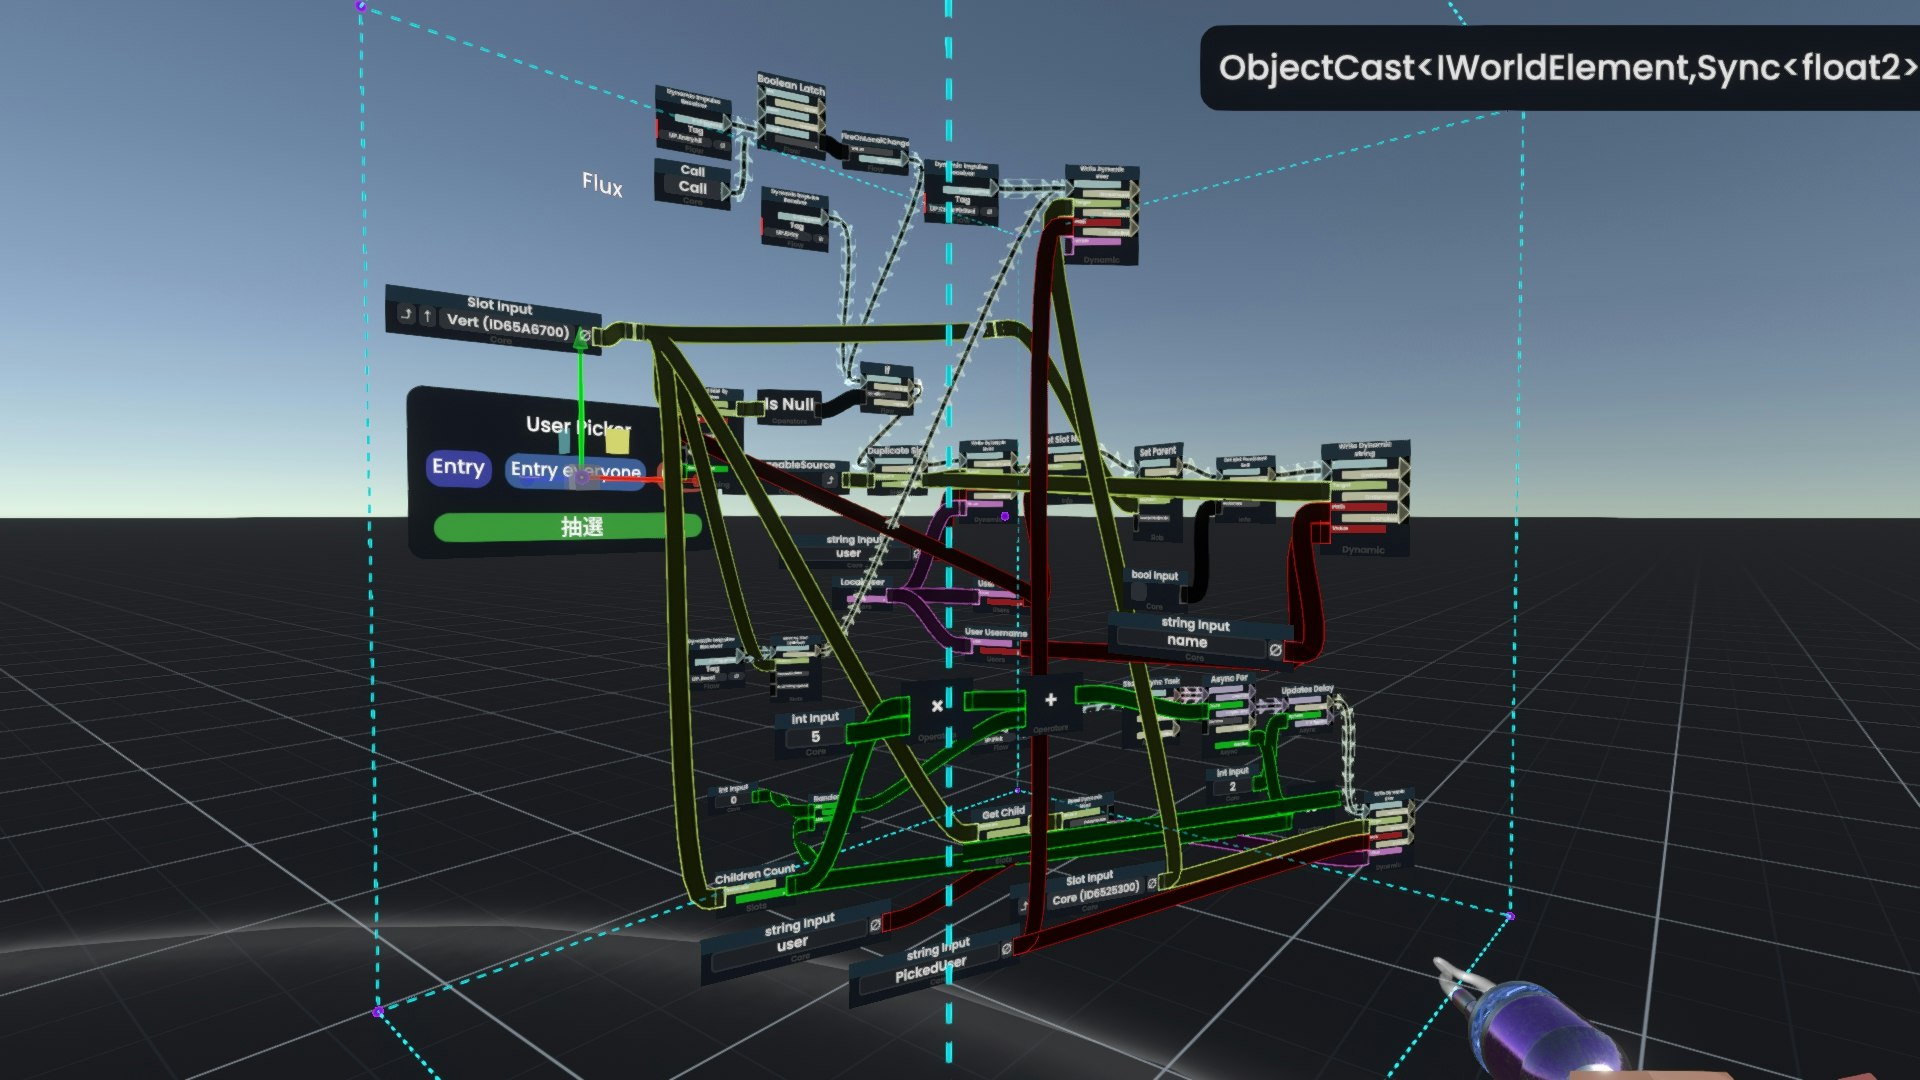The width and height of the screenshot is (1920, 1080).
Task: Click the jump-to-slot icon on Vert Slot Input
Action: (x=406, y=314)
